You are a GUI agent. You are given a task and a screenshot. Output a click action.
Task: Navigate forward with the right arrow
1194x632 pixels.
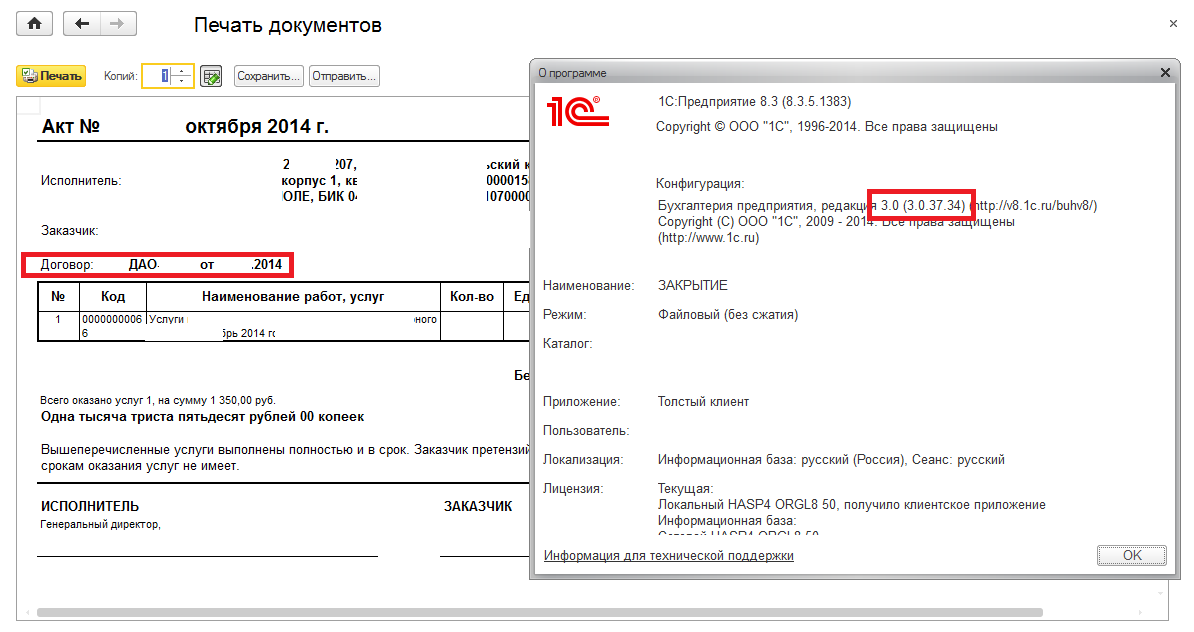[x=117, y=24]
